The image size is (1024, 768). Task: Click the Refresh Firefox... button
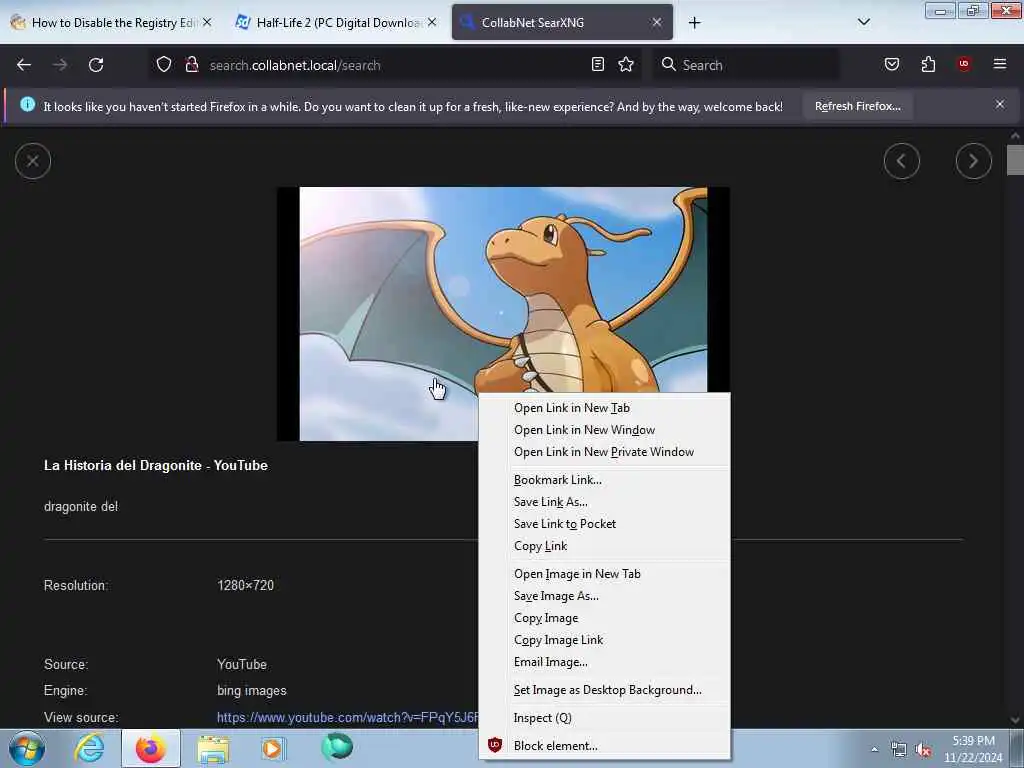pos(857,106)
